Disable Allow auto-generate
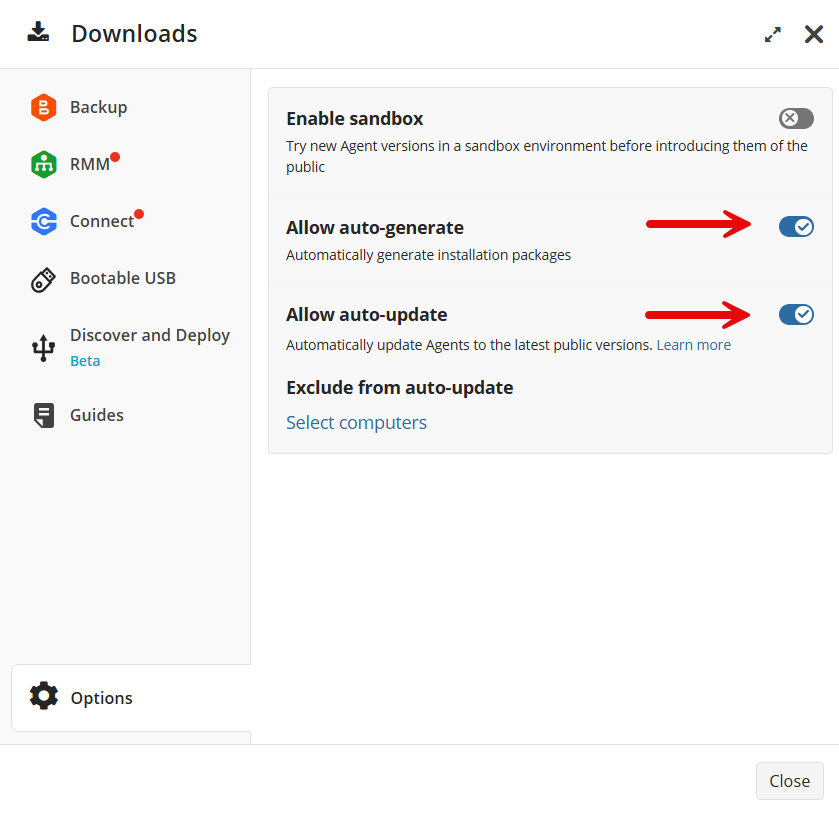839x815 pixels. tap(796, 226)
